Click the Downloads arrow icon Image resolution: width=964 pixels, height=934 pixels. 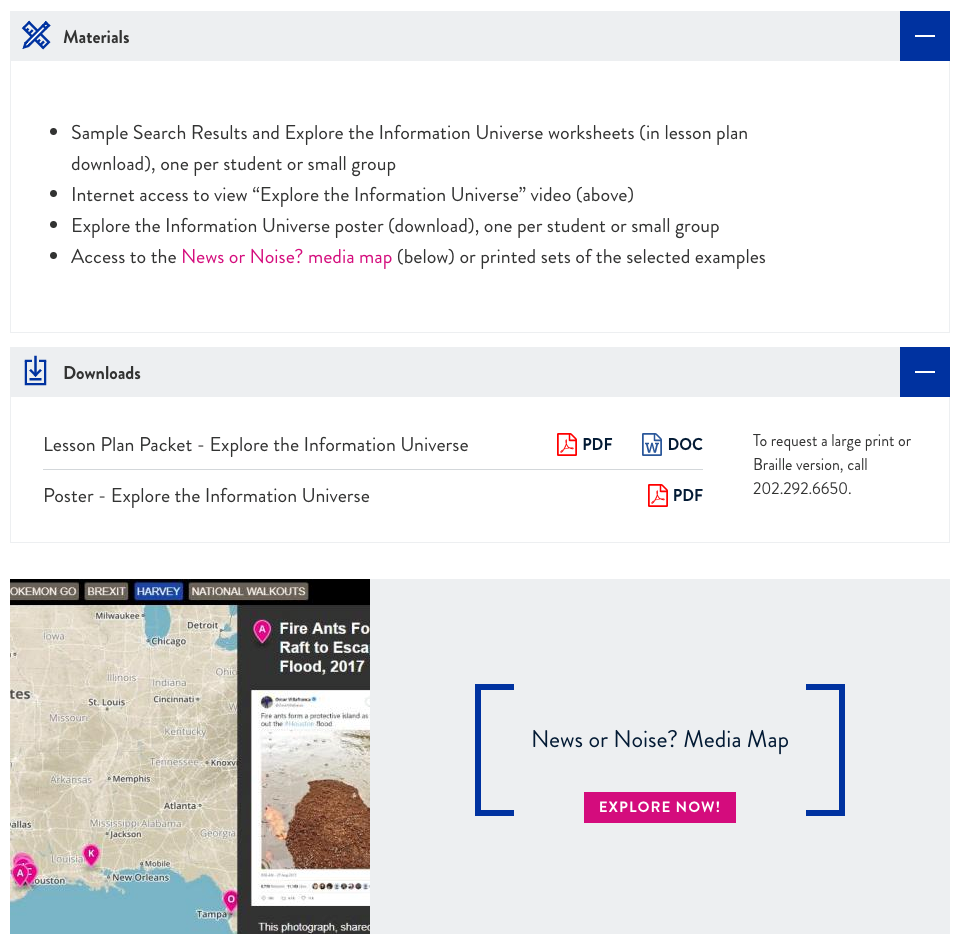point(35,371)
